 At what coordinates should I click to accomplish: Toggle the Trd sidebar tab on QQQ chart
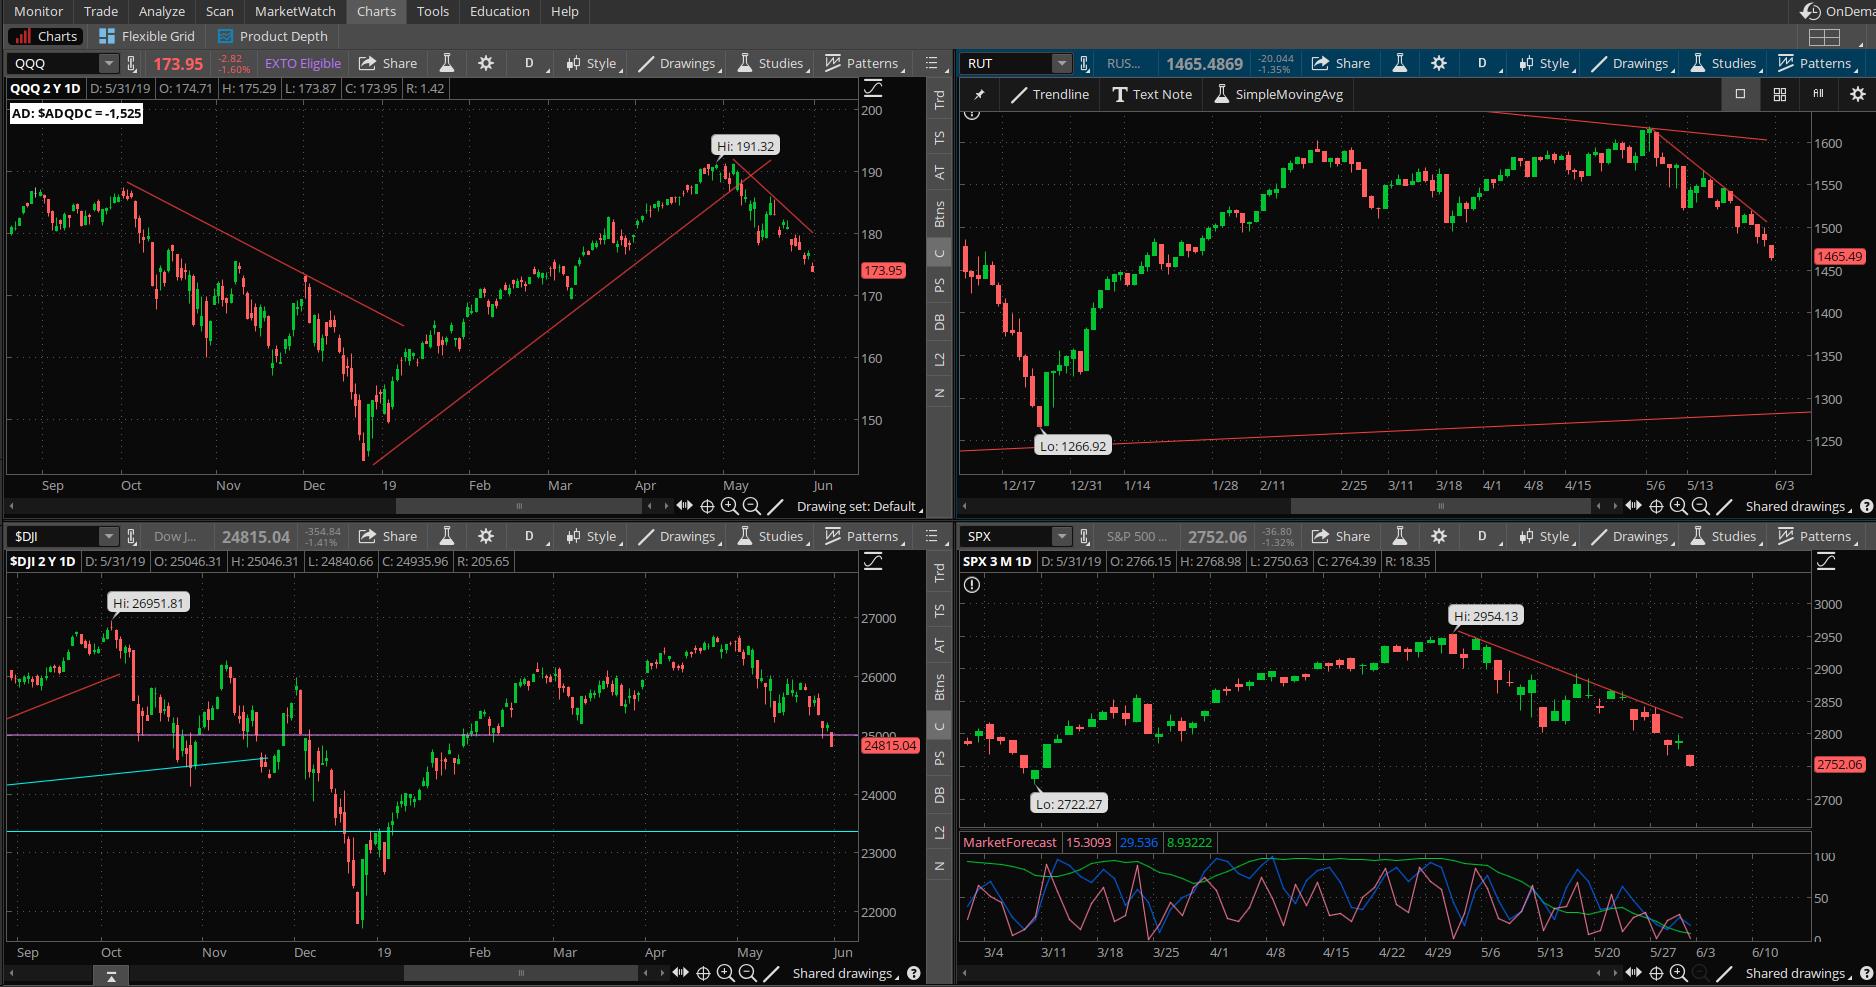(x=939, y=99)
